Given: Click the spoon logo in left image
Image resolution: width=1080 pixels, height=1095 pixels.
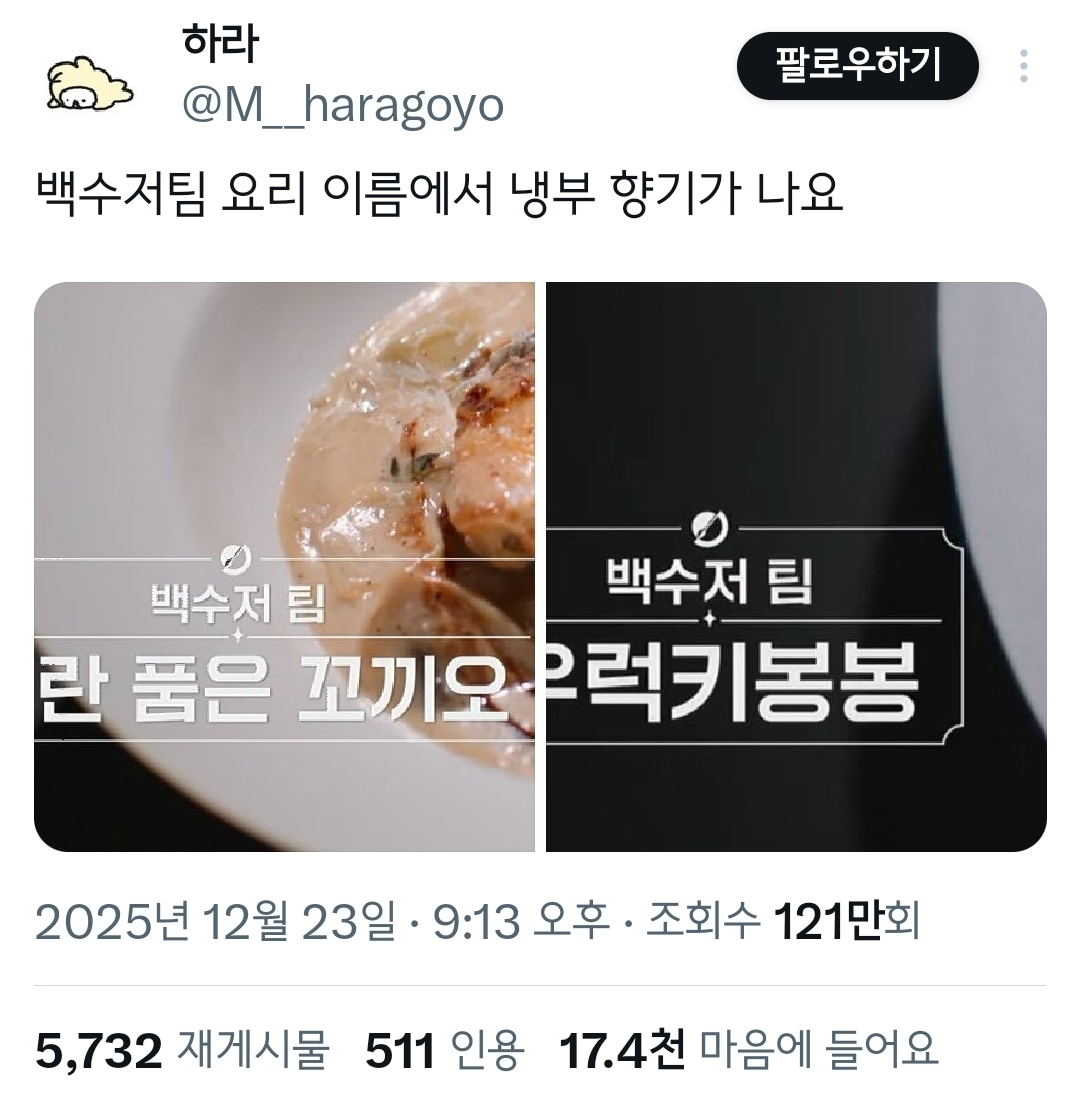Looking at the screenshot, I should click(x=235, y=558).
